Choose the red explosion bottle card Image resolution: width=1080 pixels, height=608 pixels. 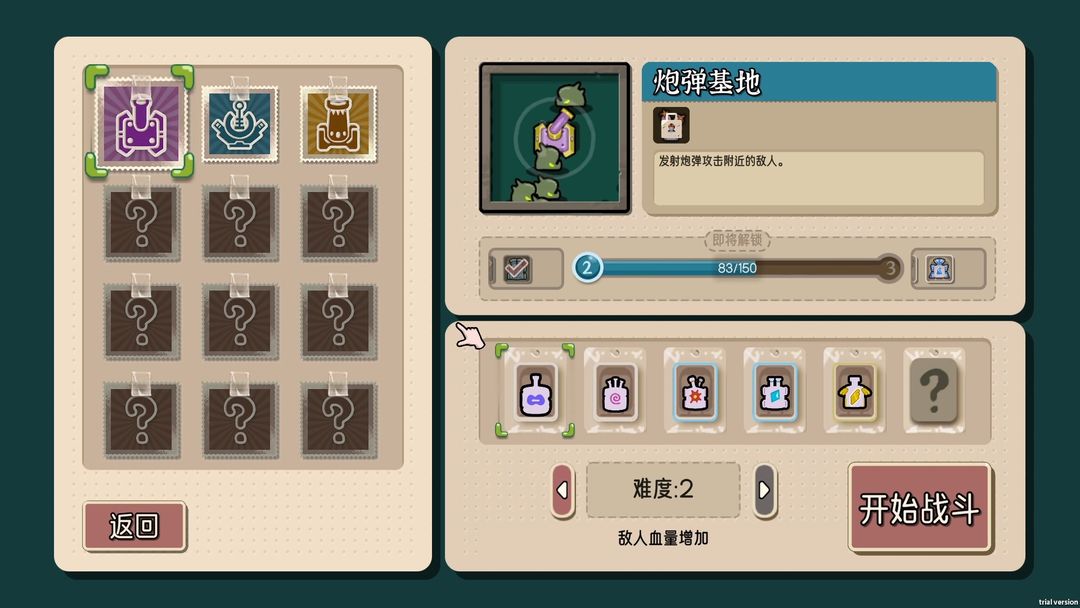pyautogui.click(x=694, y=391)
